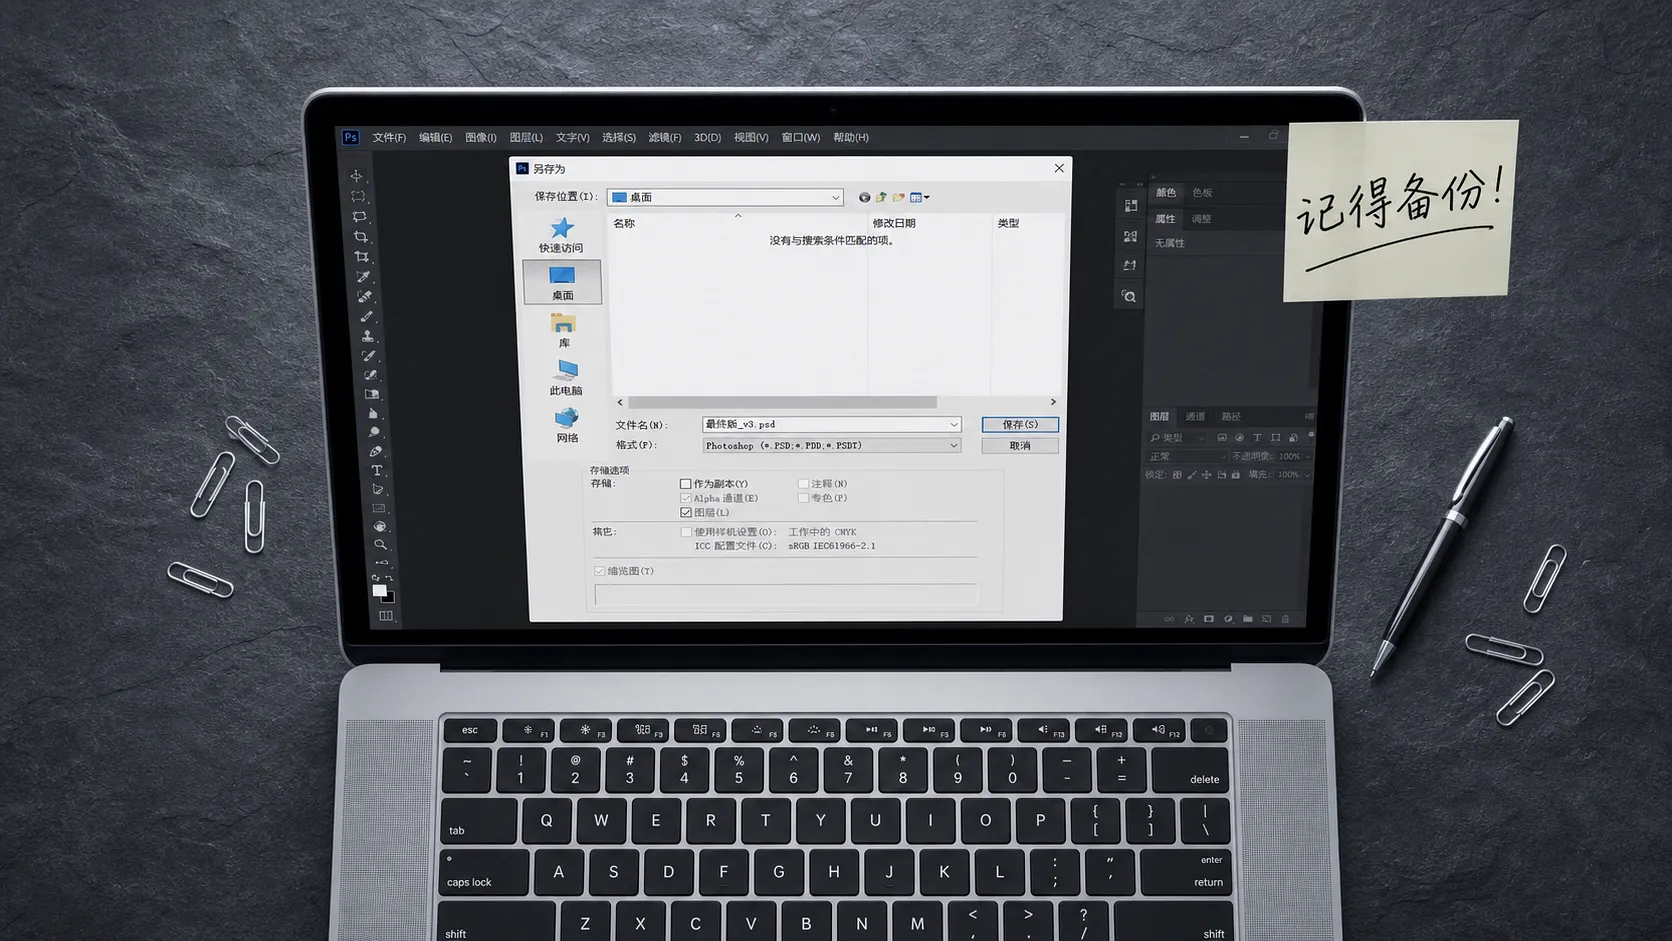The height and width of the screenshot is (941, 1672).
Task: Open the layer filter Kind (类型) dropdown
Action: pyautogui.click(x=1177, y=438)
